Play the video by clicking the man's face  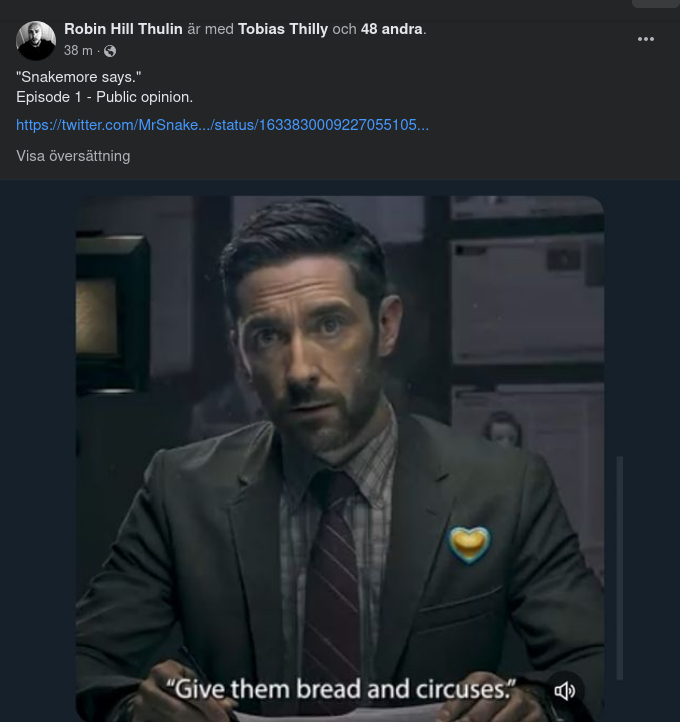[x=316, y=338]
